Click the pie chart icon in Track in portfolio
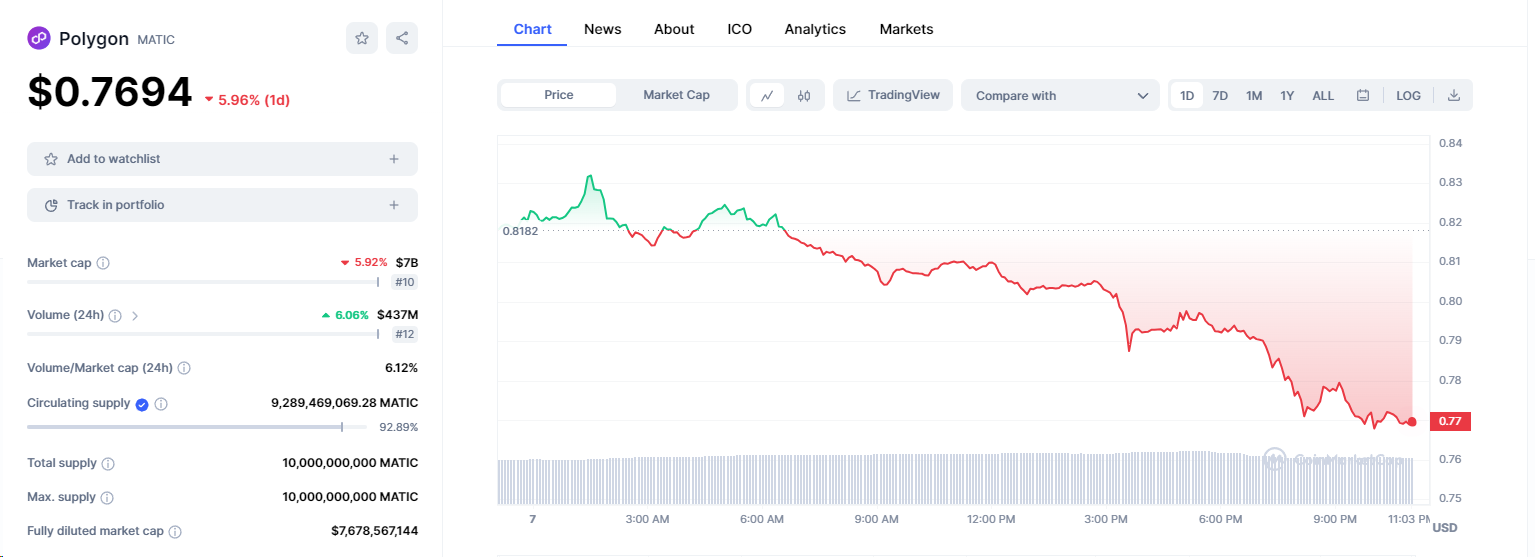Screen dimensions: 1535x557 [x=51, y=205]
